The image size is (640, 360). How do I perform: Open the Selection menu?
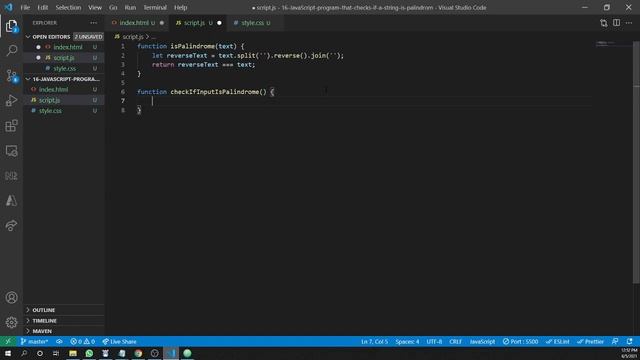[68, 7]
